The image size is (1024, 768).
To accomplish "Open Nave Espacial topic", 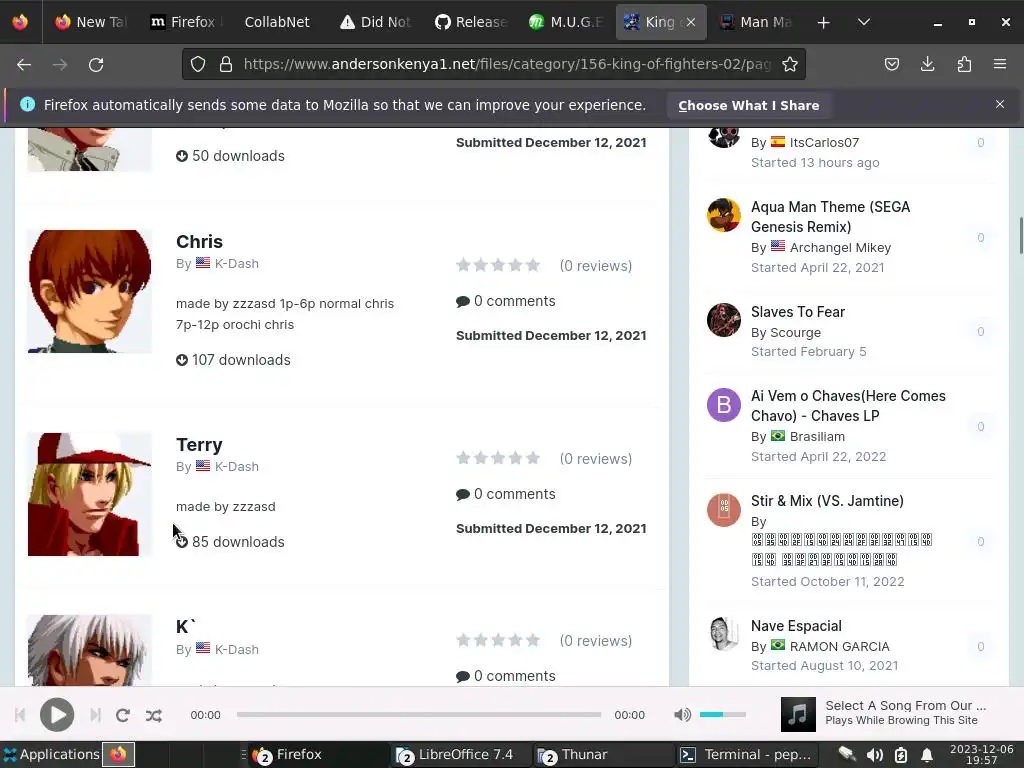I will pos(796,626).
